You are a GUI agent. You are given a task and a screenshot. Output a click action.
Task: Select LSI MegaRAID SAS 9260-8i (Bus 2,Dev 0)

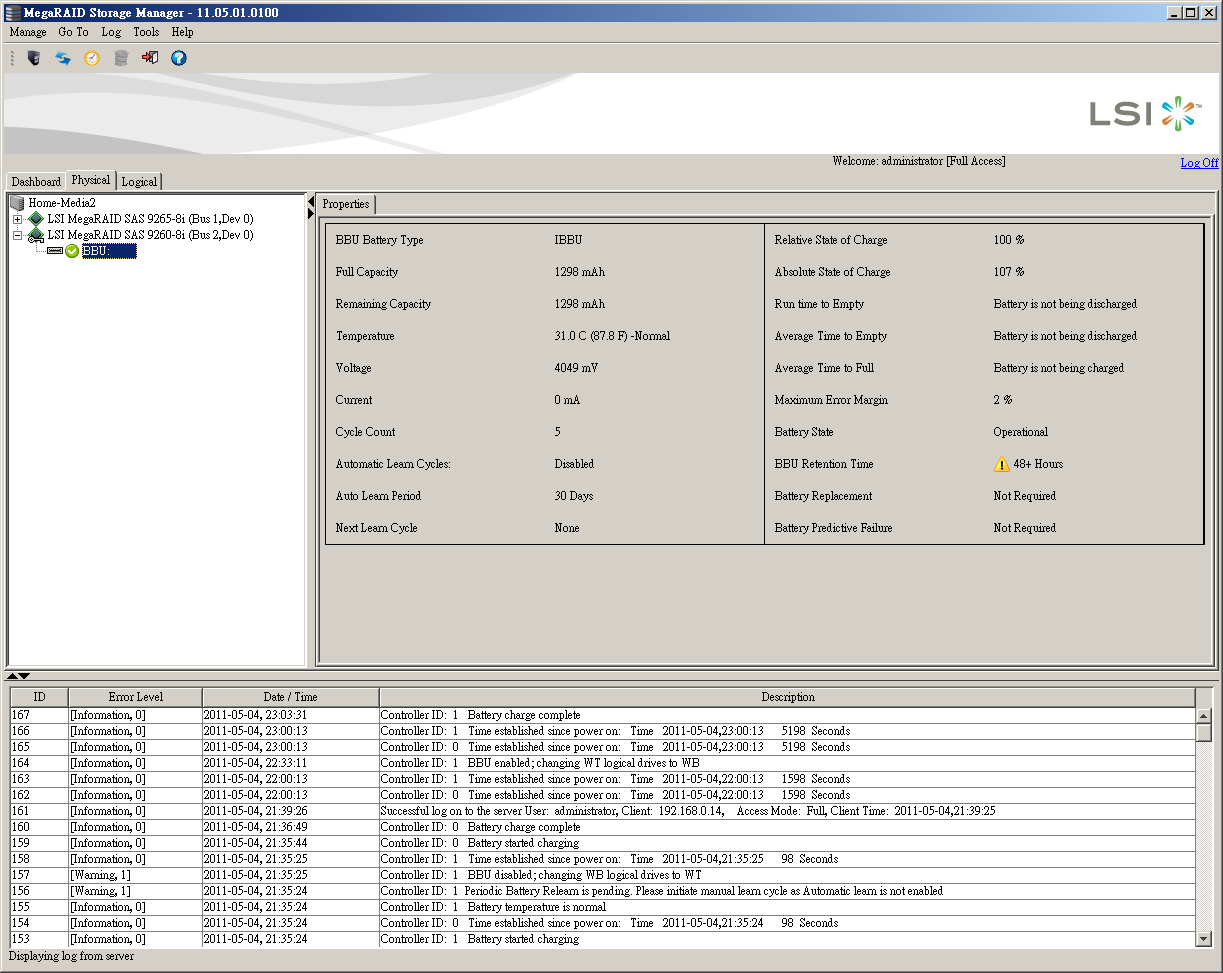coord(150,235)
